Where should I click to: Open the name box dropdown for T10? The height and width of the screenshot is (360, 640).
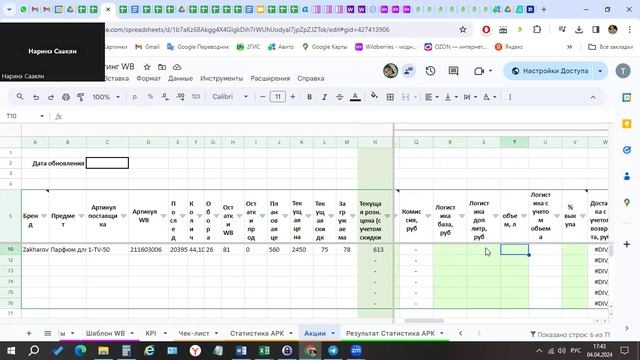(42, 116)
